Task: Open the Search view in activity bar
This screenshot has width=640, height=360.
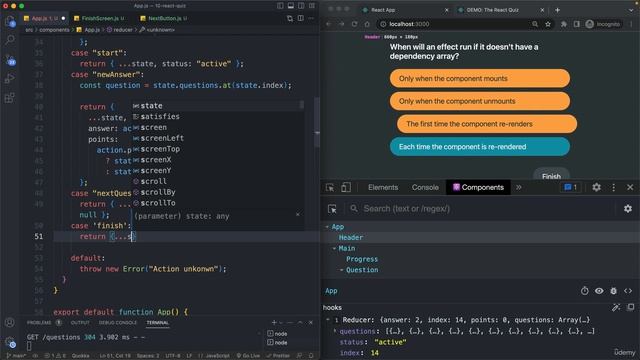Action: [x=10, y=40]
